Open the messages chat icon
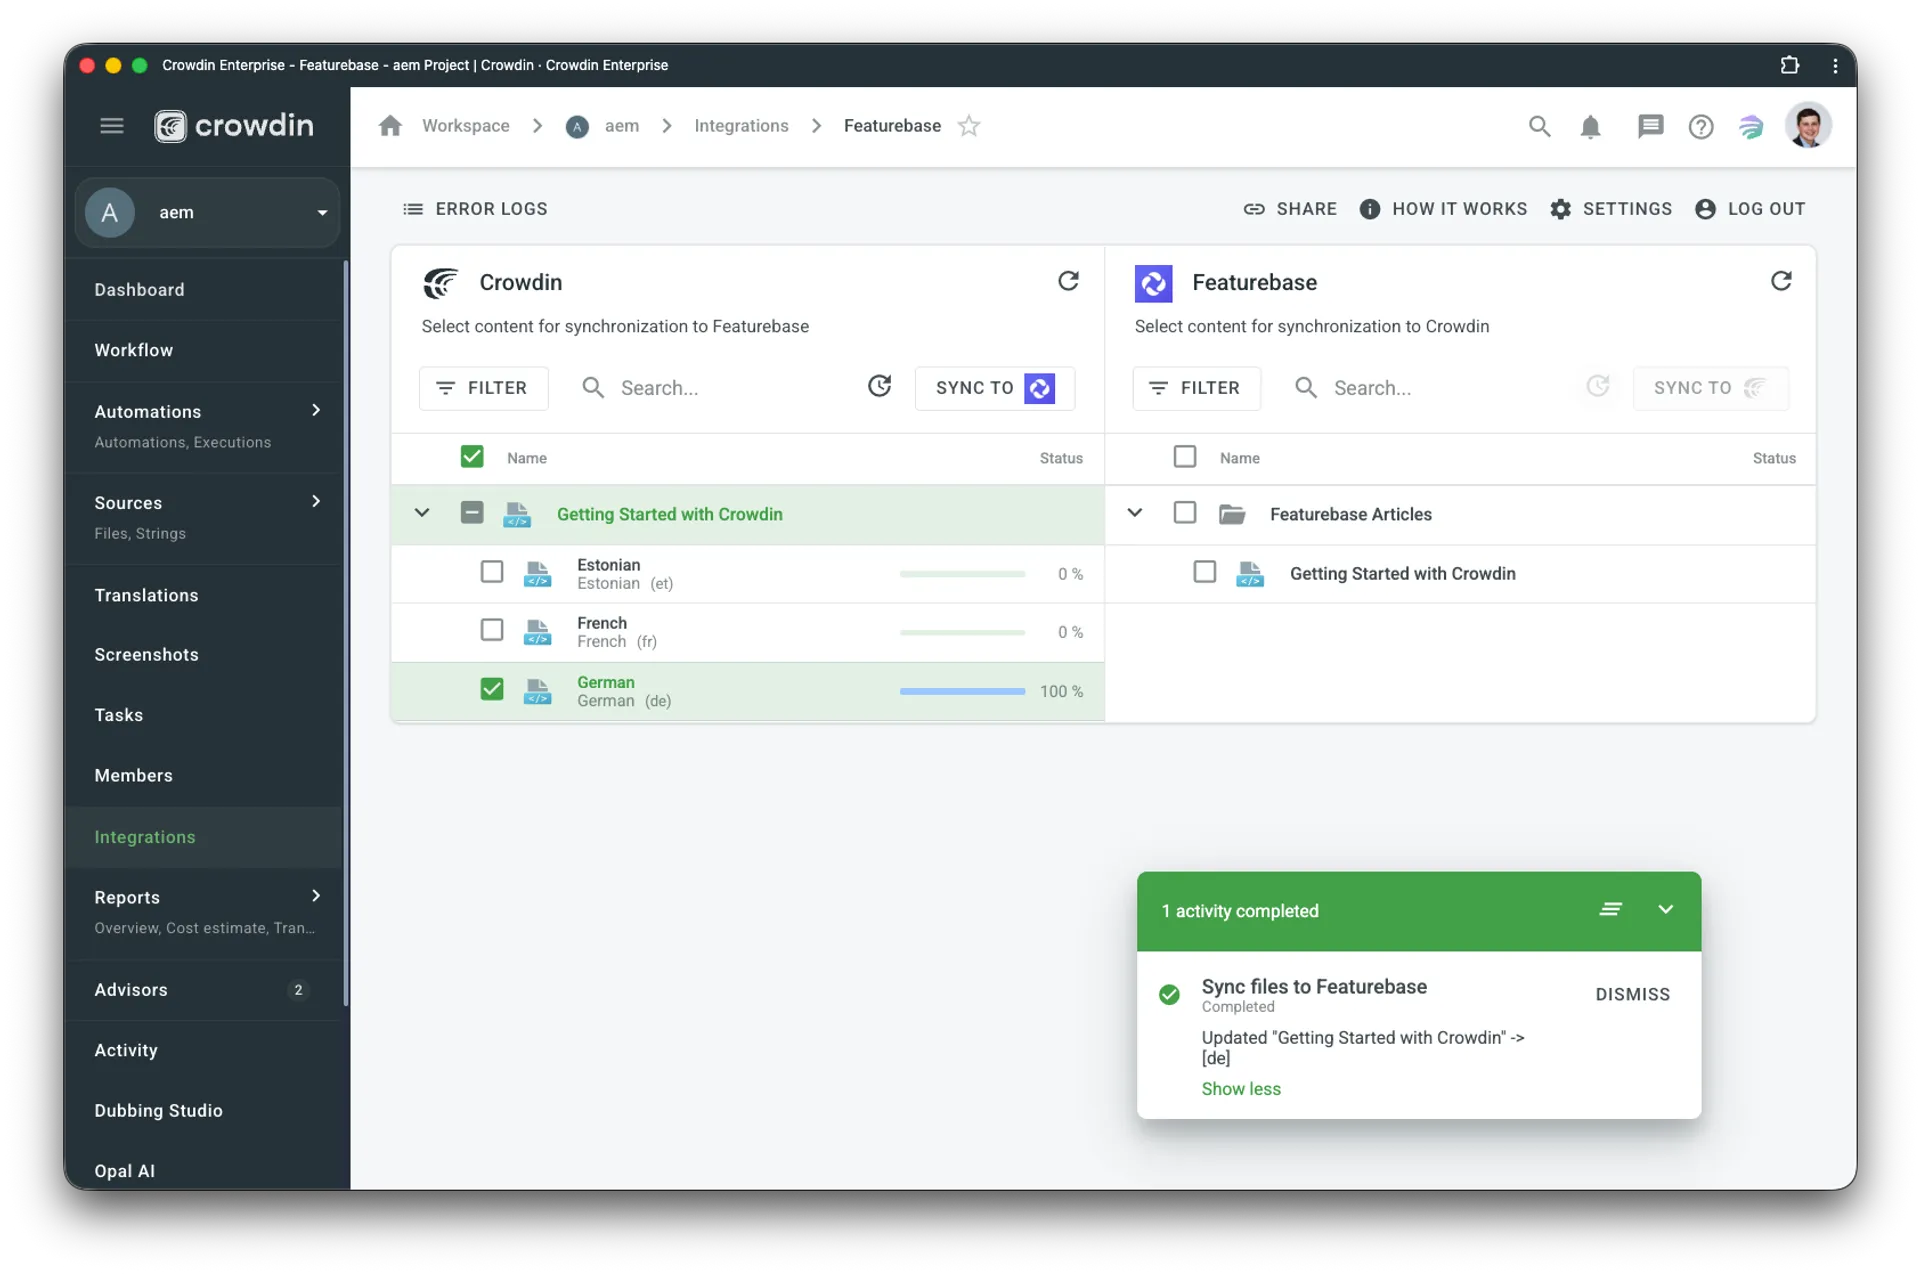The height and width of the screenshot is (1274, 1920). coord(1650,126)
